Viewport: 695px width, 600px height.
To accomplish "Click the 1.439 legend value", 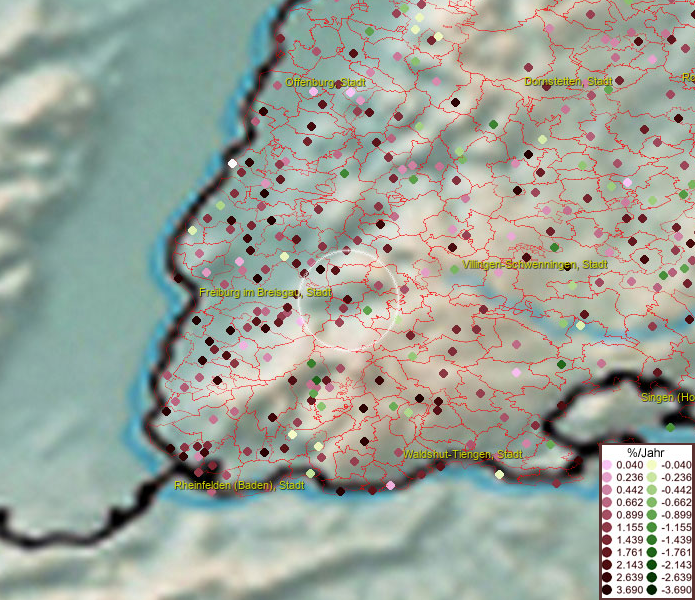I will (629, 540).
